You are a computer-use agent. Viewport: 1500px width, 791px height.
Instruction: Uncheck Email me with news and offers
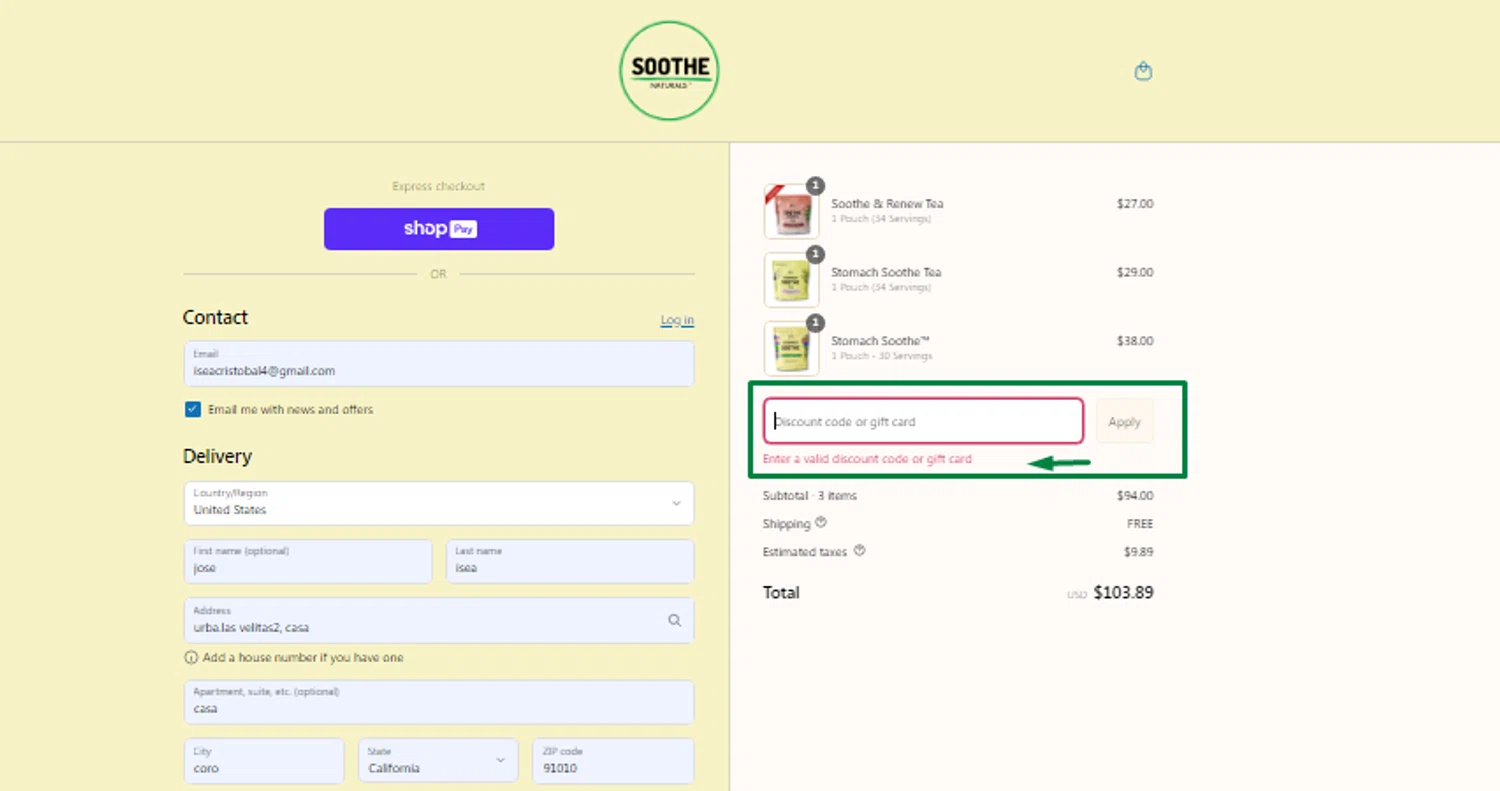coord(193,409)
